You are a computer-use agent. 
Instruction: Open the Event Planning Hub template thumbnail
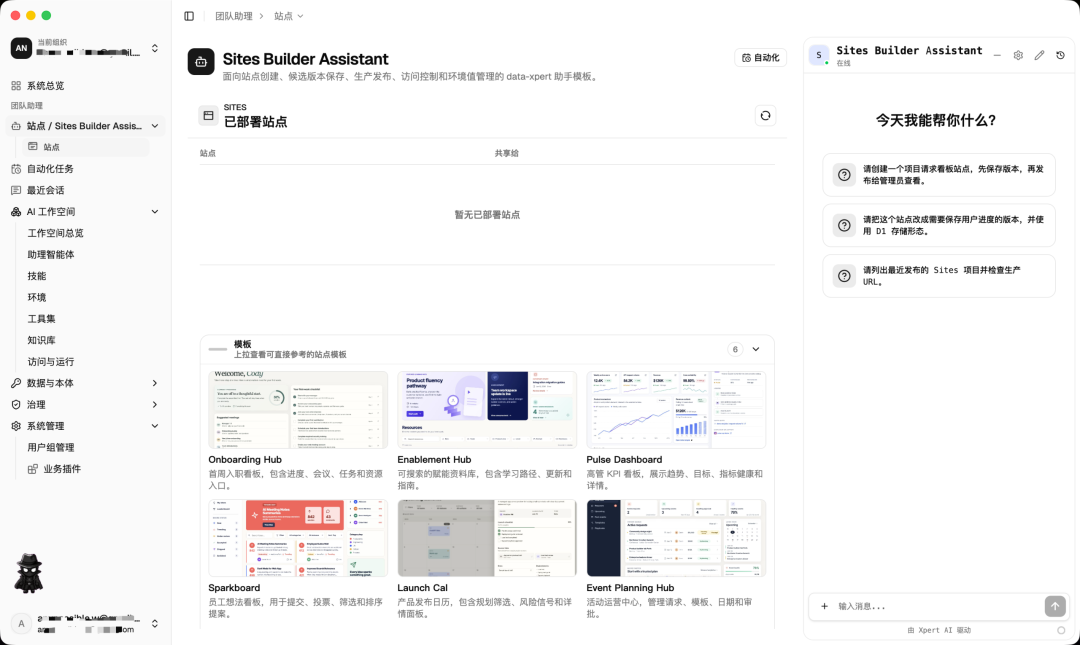click(x=676, y=538)
